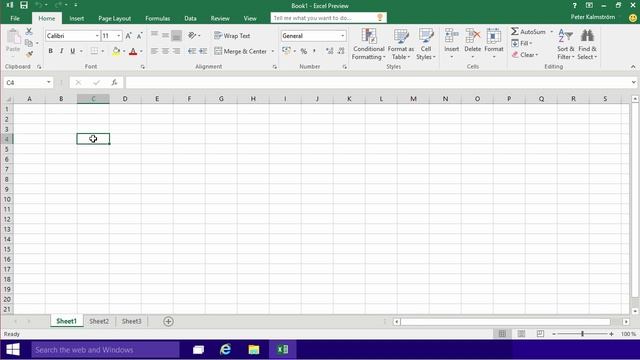Open the General number format dropdown
Screen dimensions: 640x360
(x=342, y=36)
